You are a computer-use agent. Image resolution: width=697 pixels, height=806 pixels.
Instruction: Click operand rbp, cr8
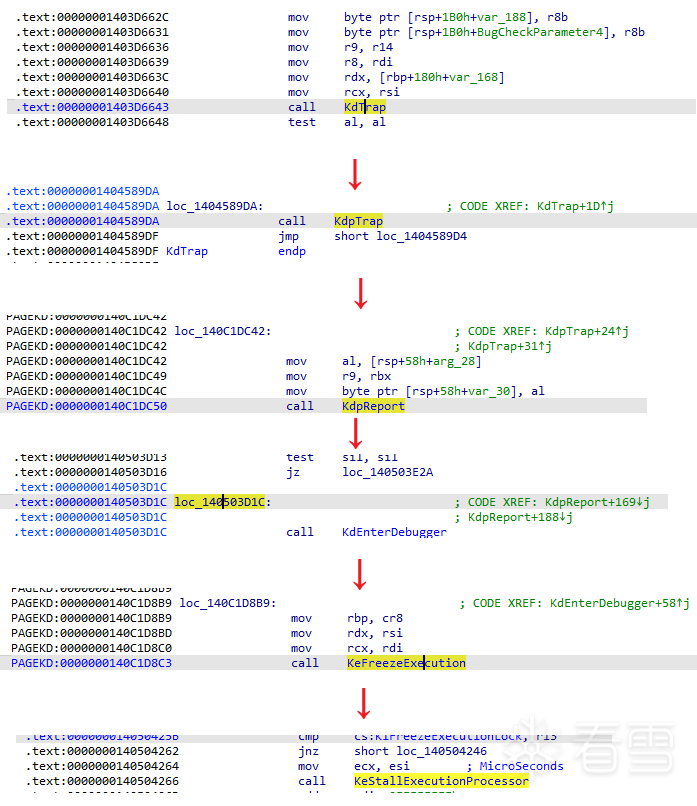pos(375,618)
